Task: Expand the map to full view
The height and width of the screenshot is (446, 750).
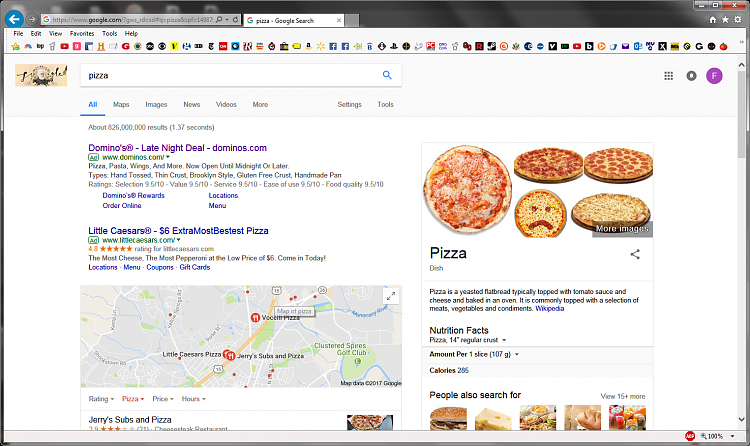Action: point(391,296)
